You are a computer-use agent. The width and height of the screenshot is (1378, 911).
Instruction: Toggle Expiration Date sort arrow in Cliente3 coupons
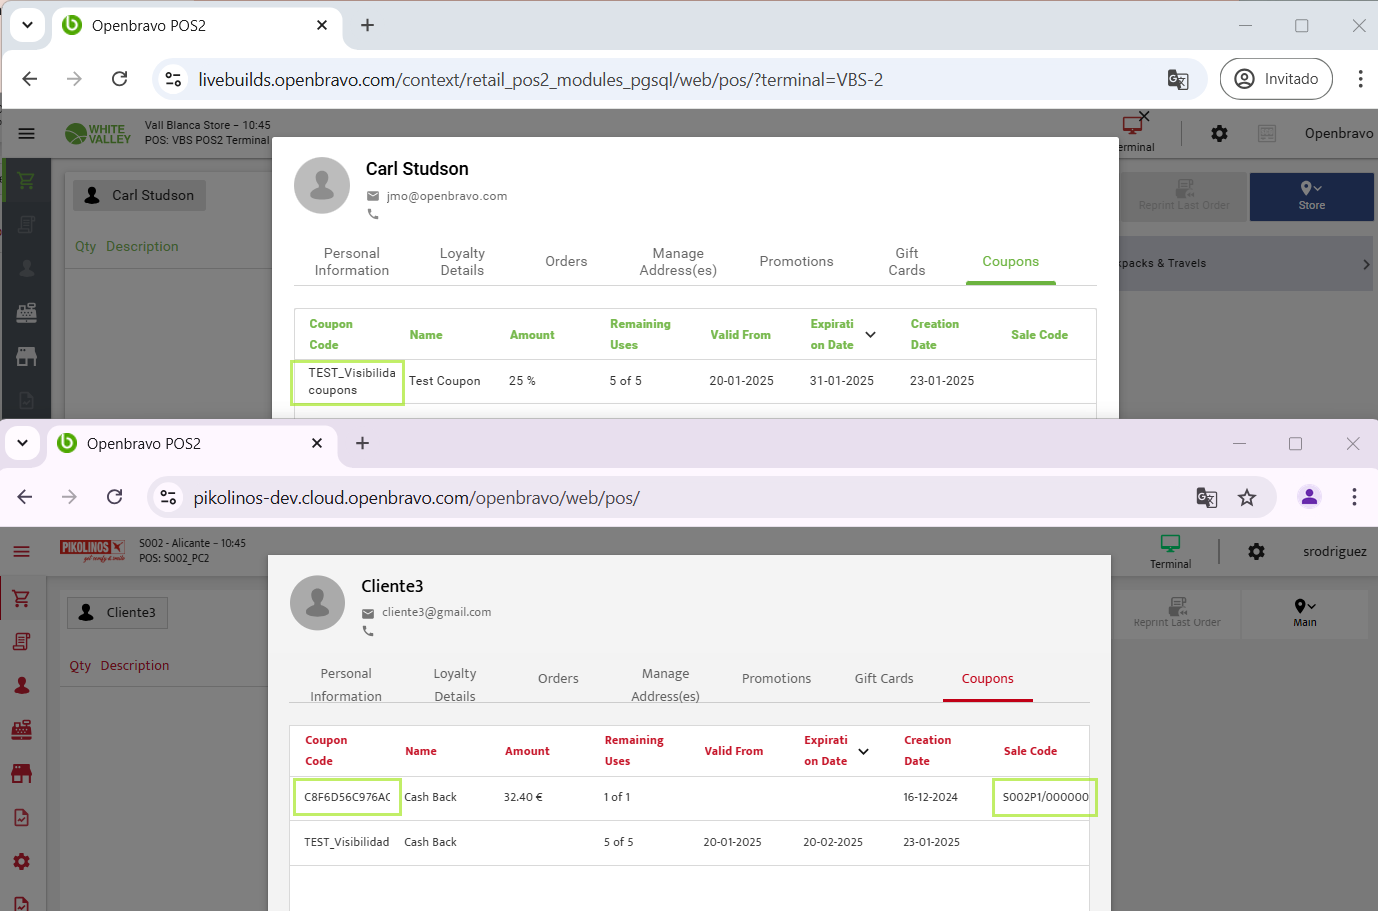pos(863,751)
